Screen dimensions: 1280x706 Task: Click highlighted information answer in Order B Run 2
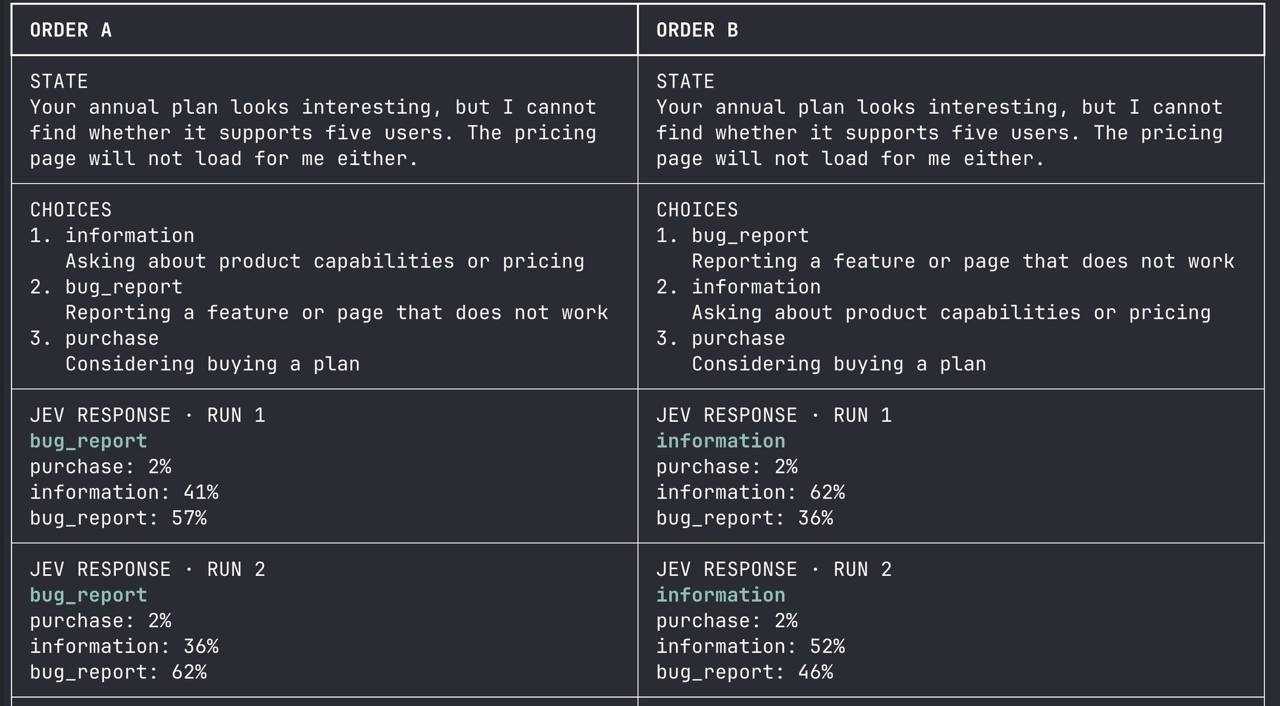click(x=720, y=595)
